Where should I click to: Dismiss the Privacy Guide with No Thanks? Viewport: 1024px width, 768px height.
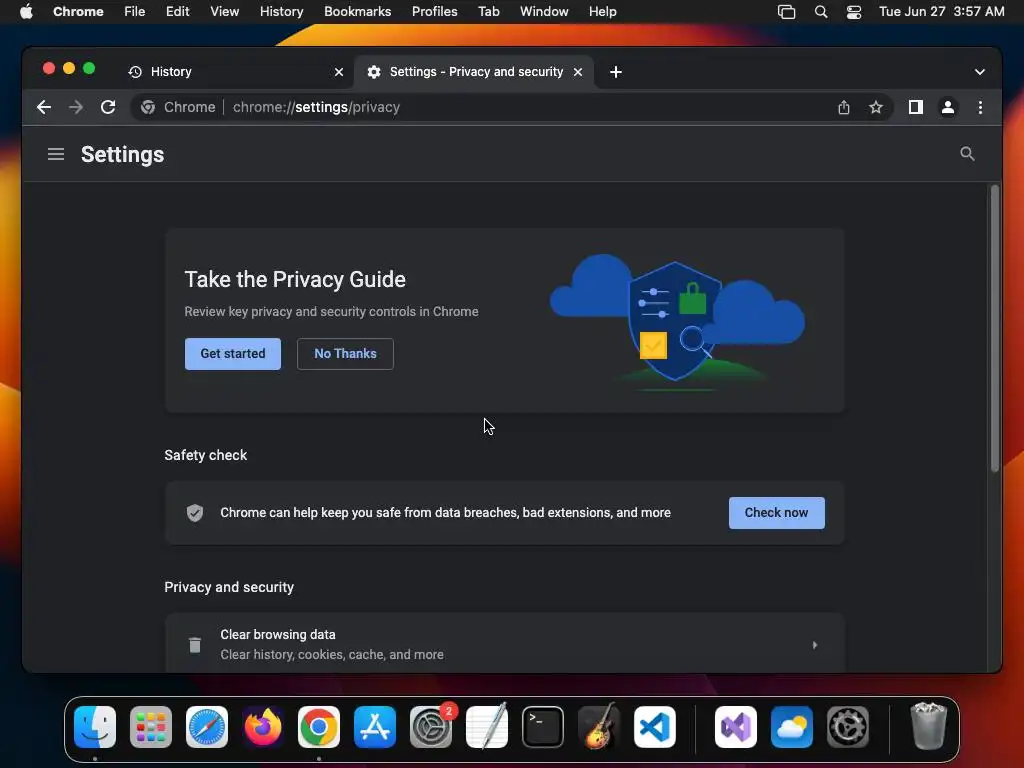pyautogui.click(x=345, y=354)
